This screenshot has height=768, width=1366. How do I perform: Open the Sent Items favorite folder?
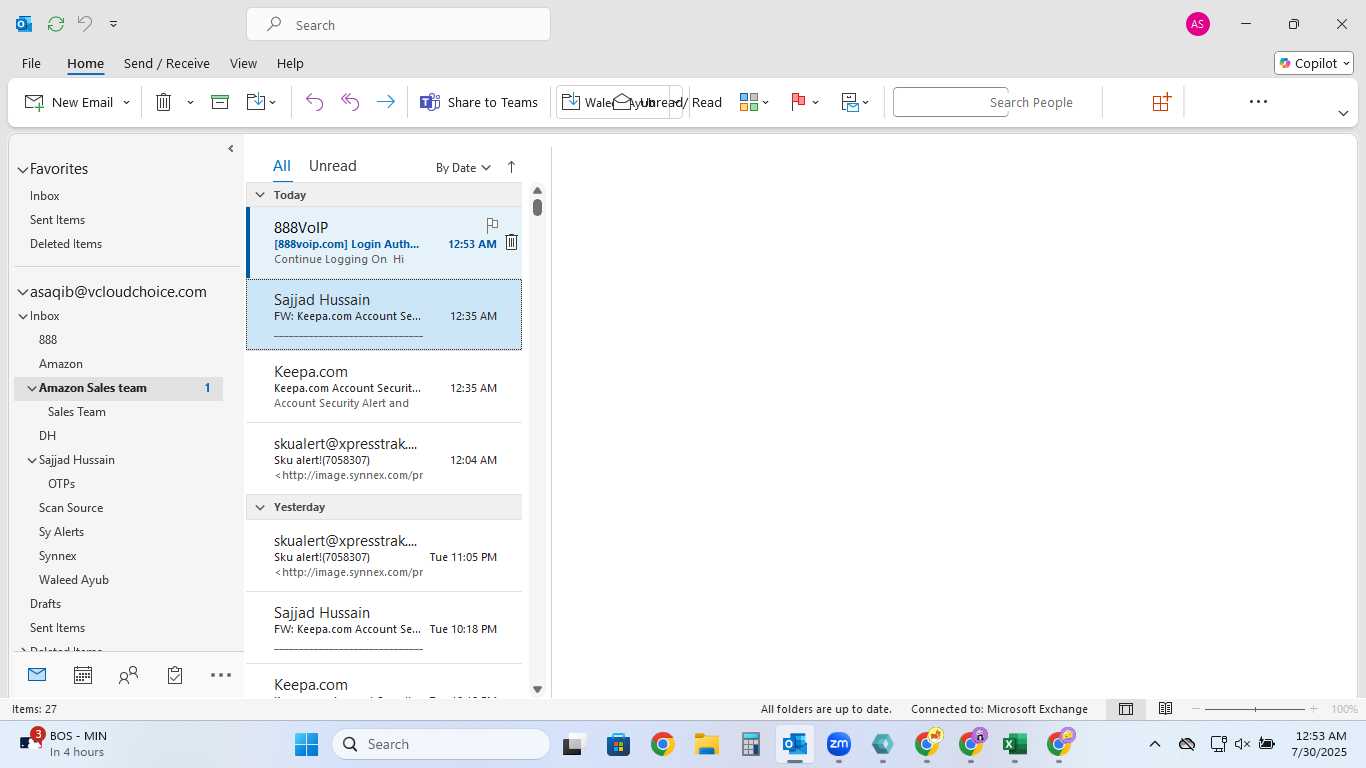(x=57, y=220)
